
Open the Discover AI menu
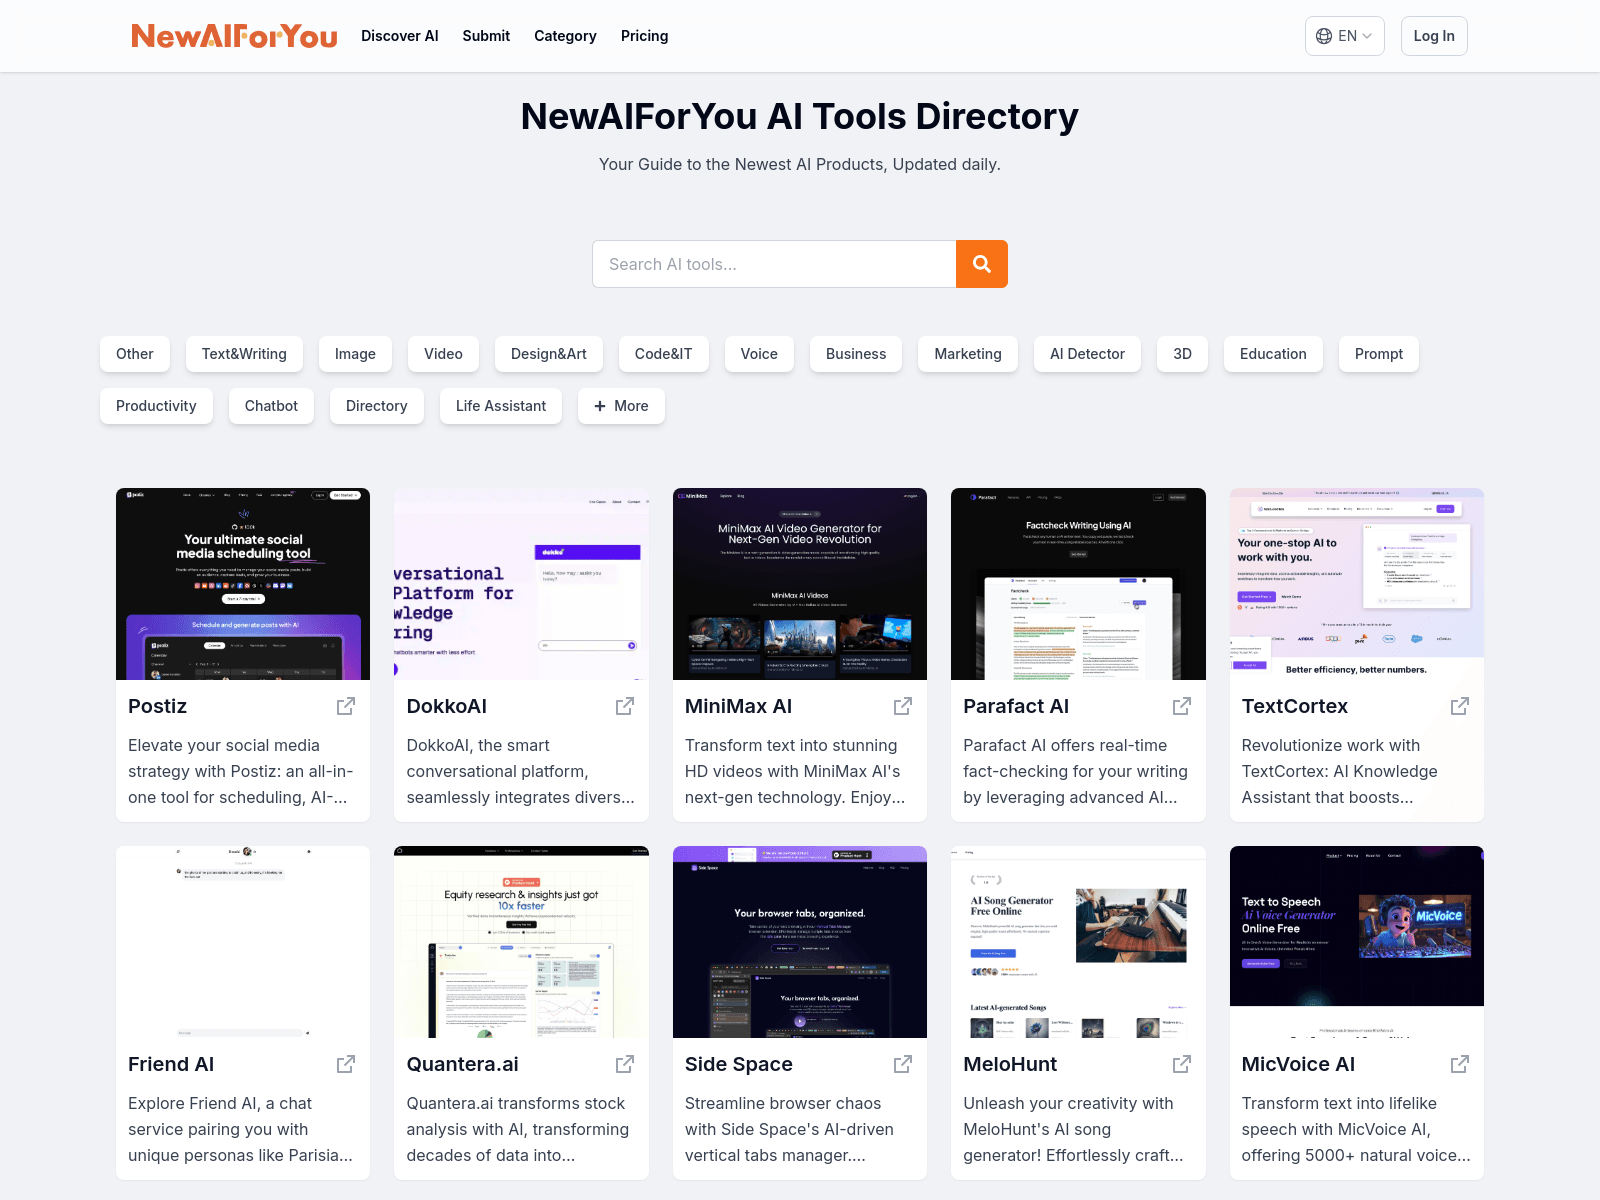(399, 36)
